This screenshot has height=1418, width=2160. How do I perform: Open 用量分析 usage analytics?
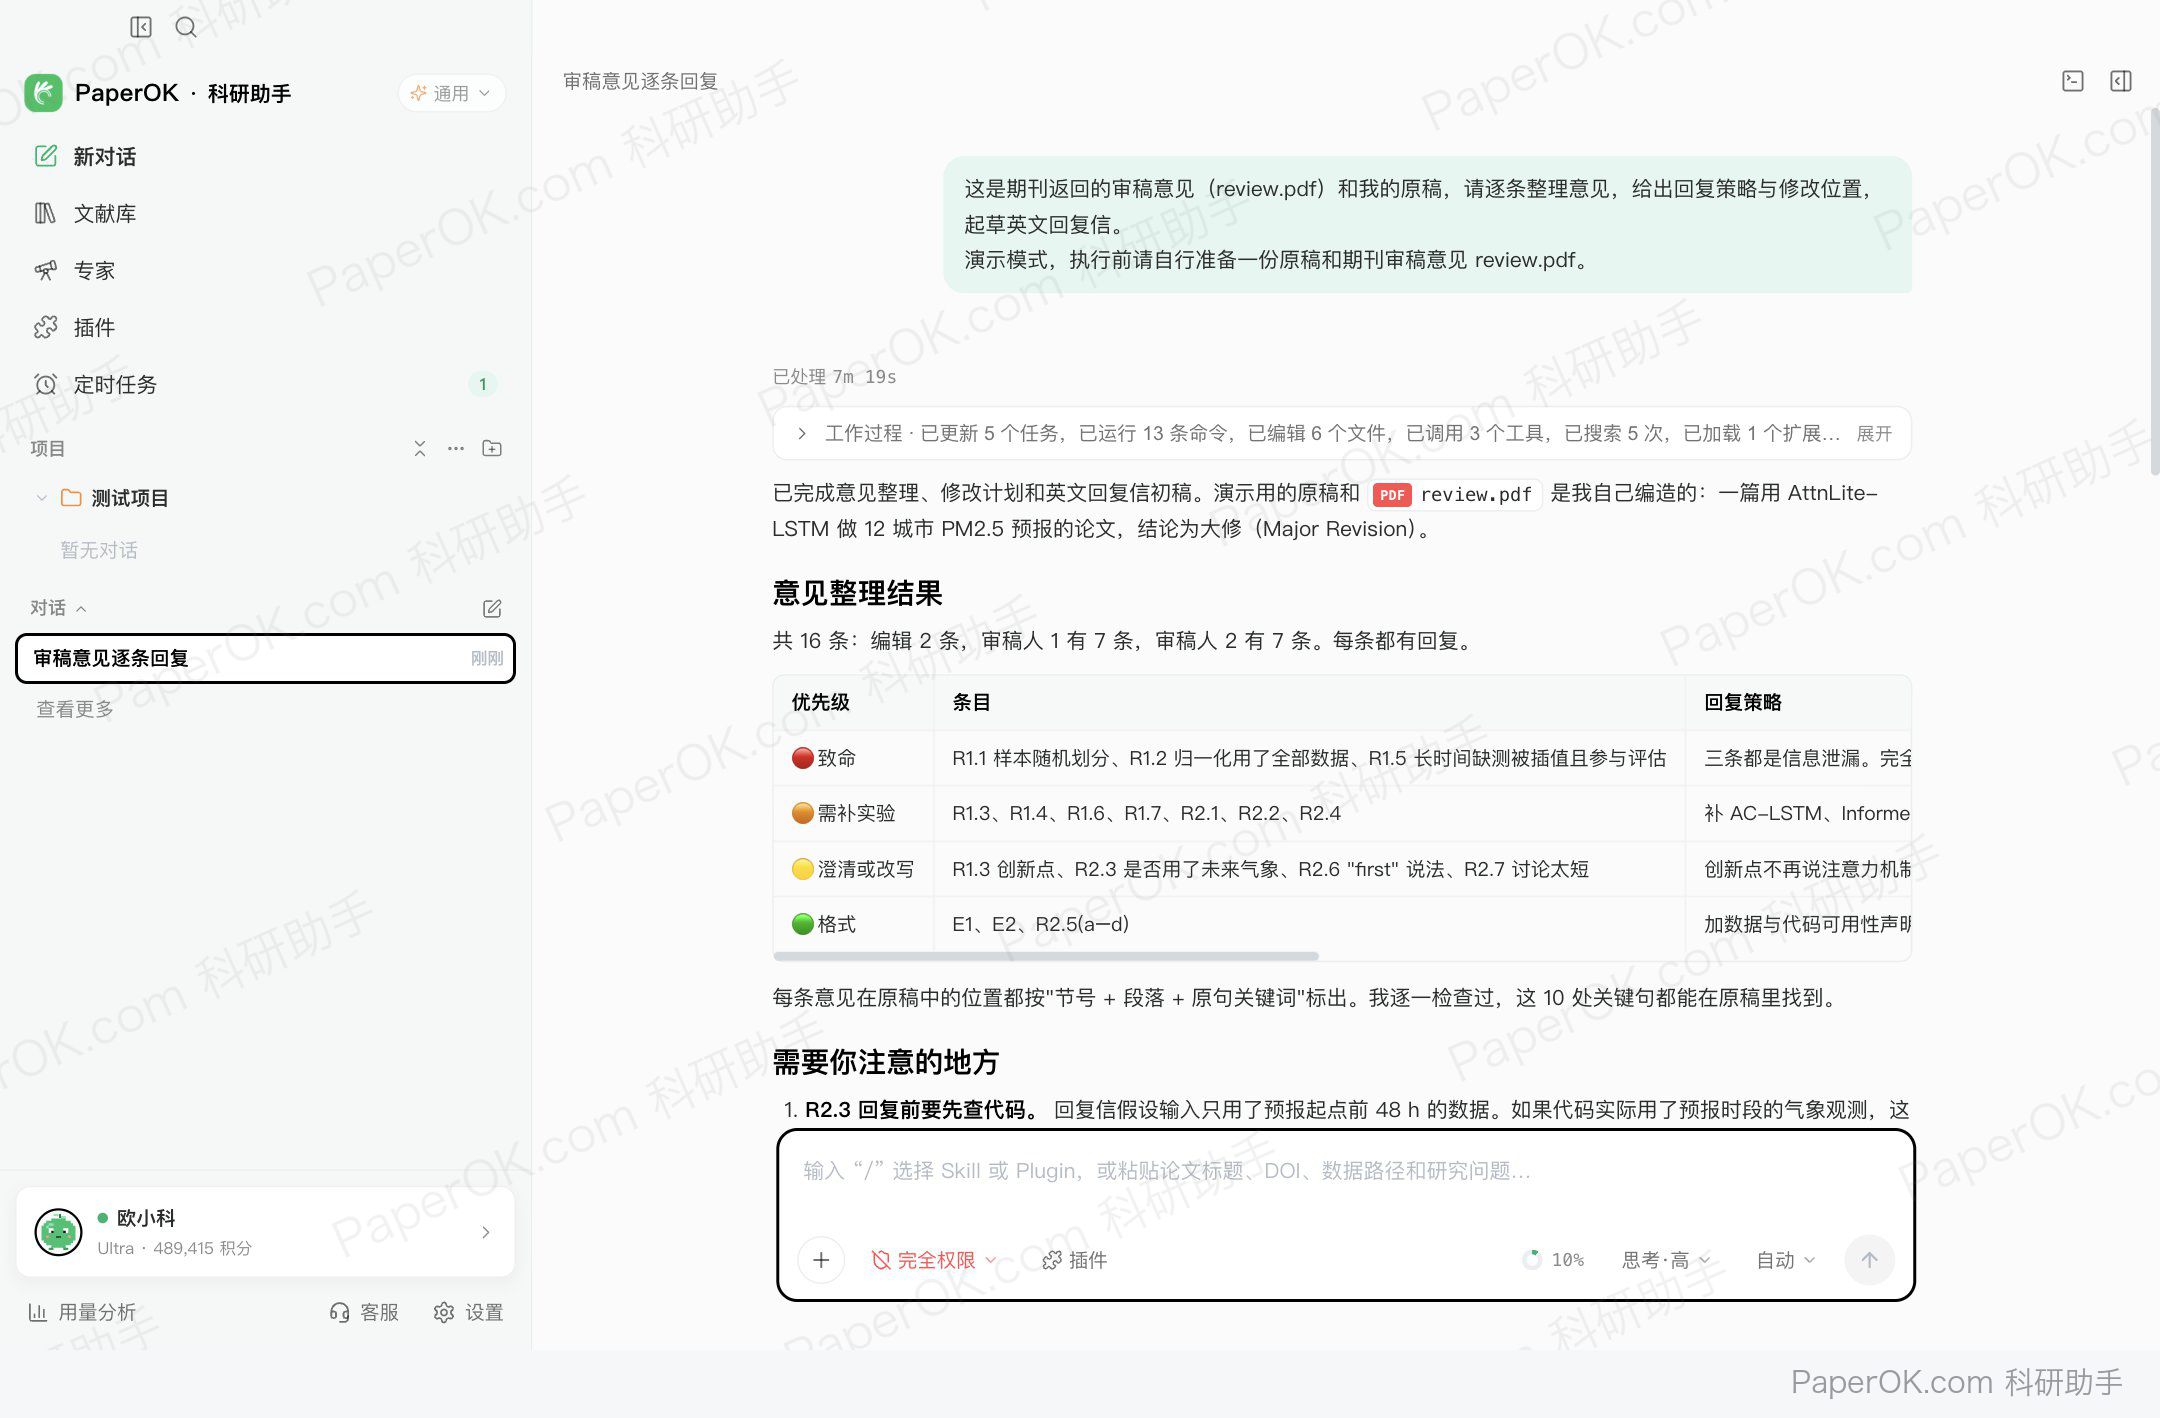(82, 1312)
